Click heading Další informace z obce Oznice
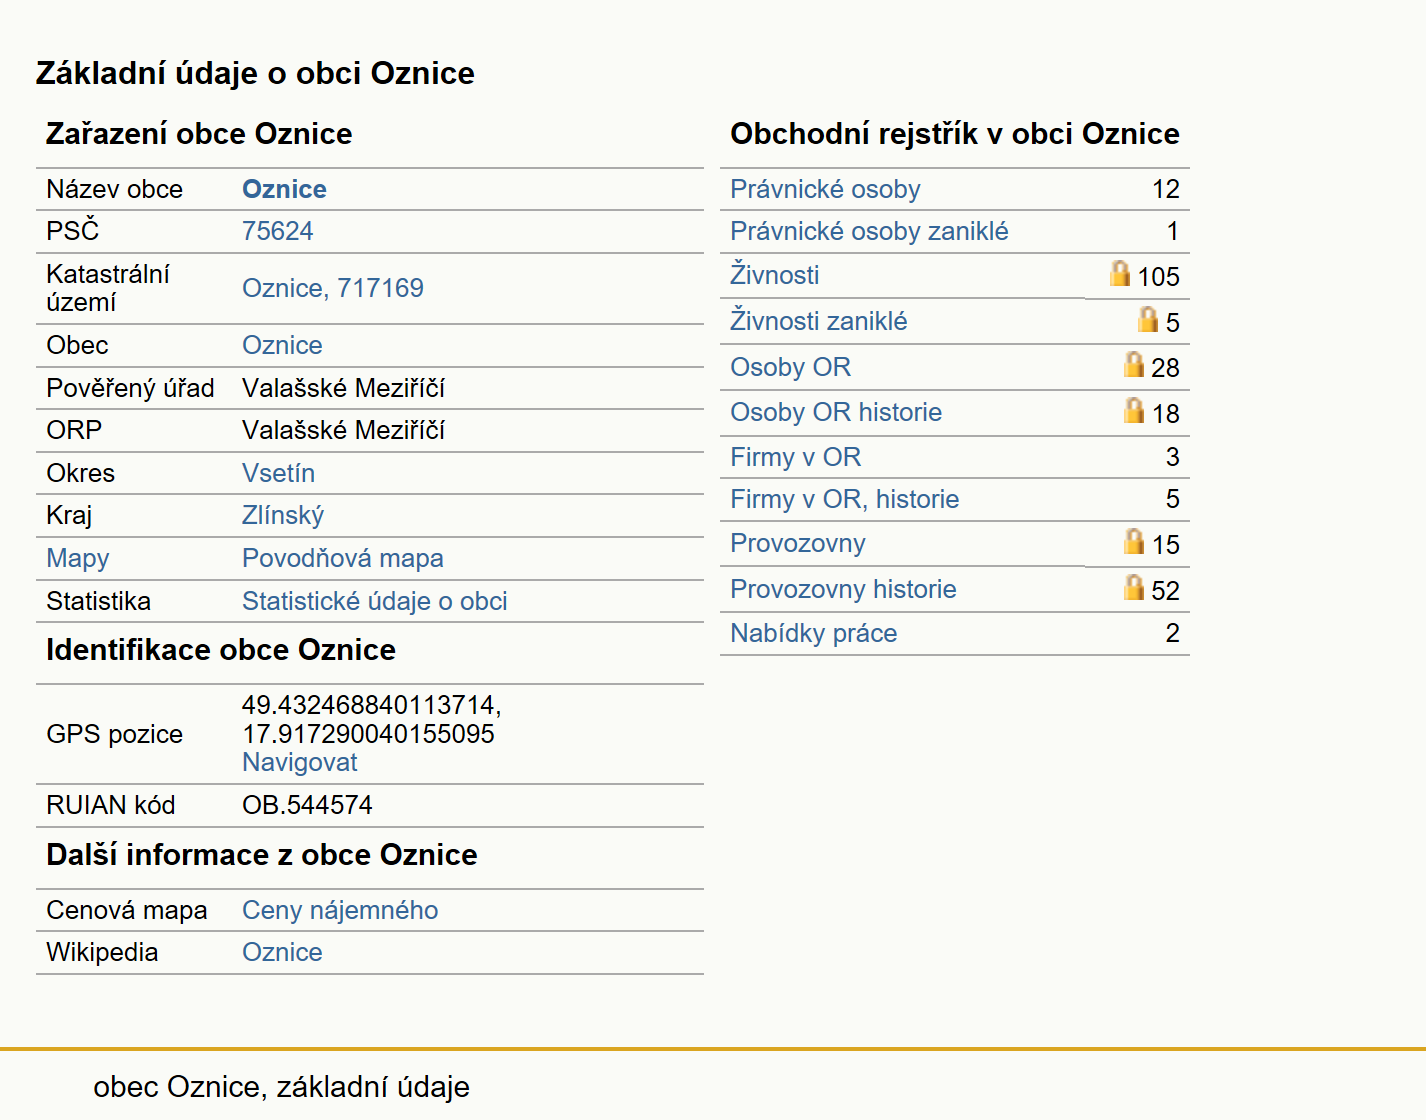The width and height of the screenshot is (1426, 1120). 262,855
